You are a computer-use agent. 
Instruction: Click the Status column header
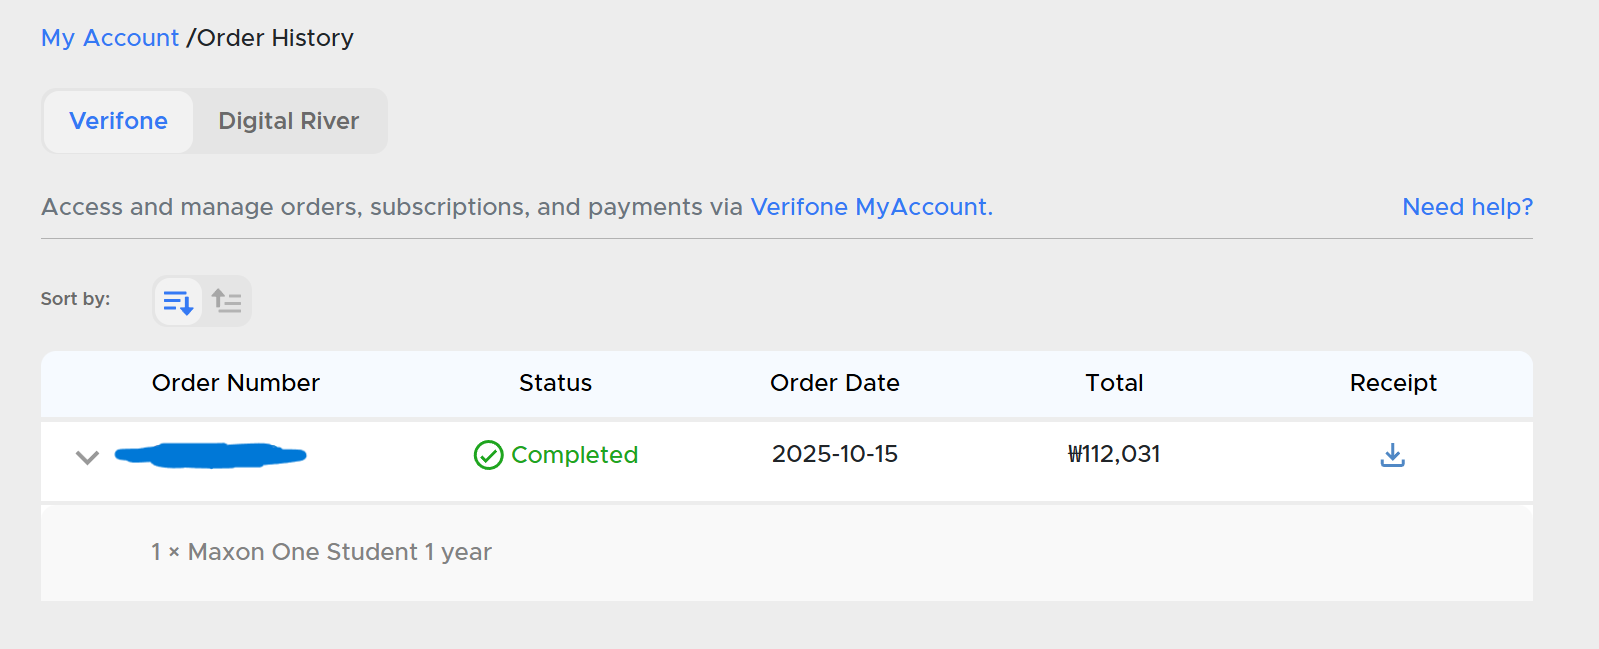pyautogui.click(x=555, y=383)
